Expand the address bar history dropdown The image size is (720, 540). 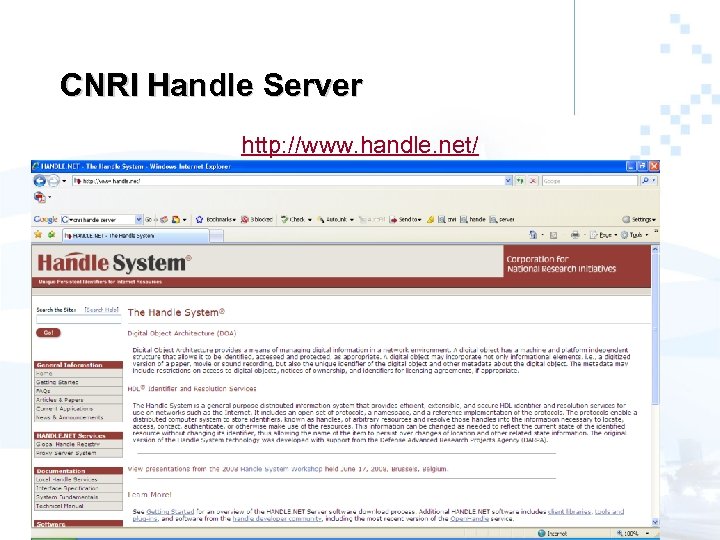(x=508, y=181)
